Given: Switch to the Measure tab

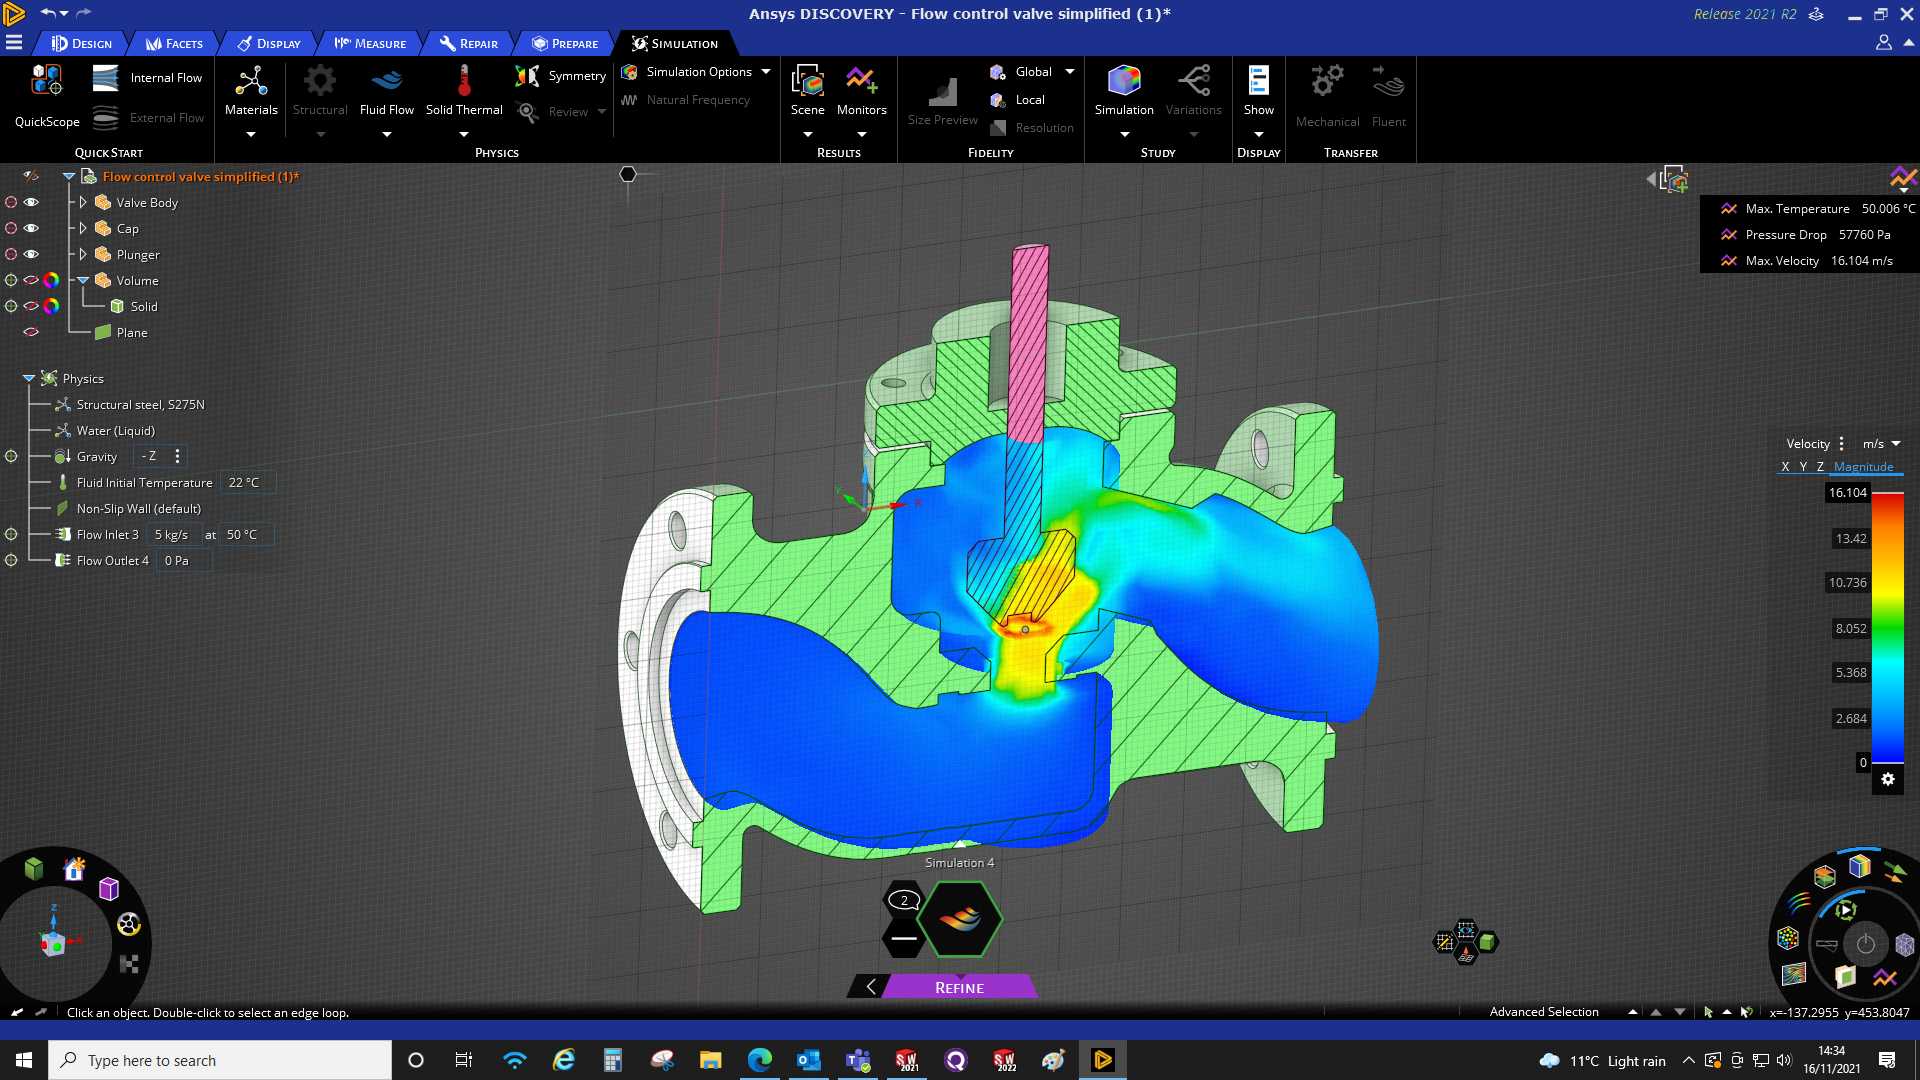Looking at the screenshot, I should (370, 43).
